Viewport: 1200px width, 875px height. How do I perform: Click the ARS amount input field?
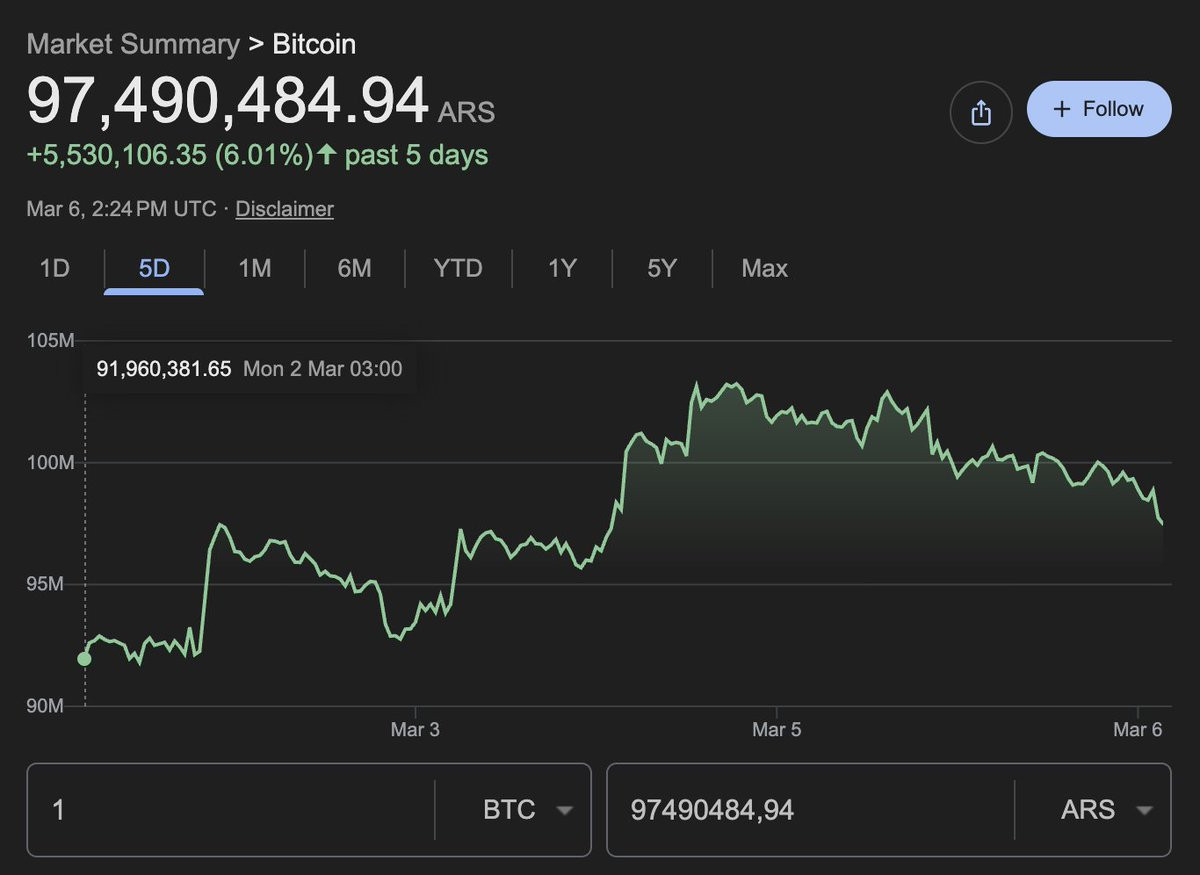click(810, 810)
